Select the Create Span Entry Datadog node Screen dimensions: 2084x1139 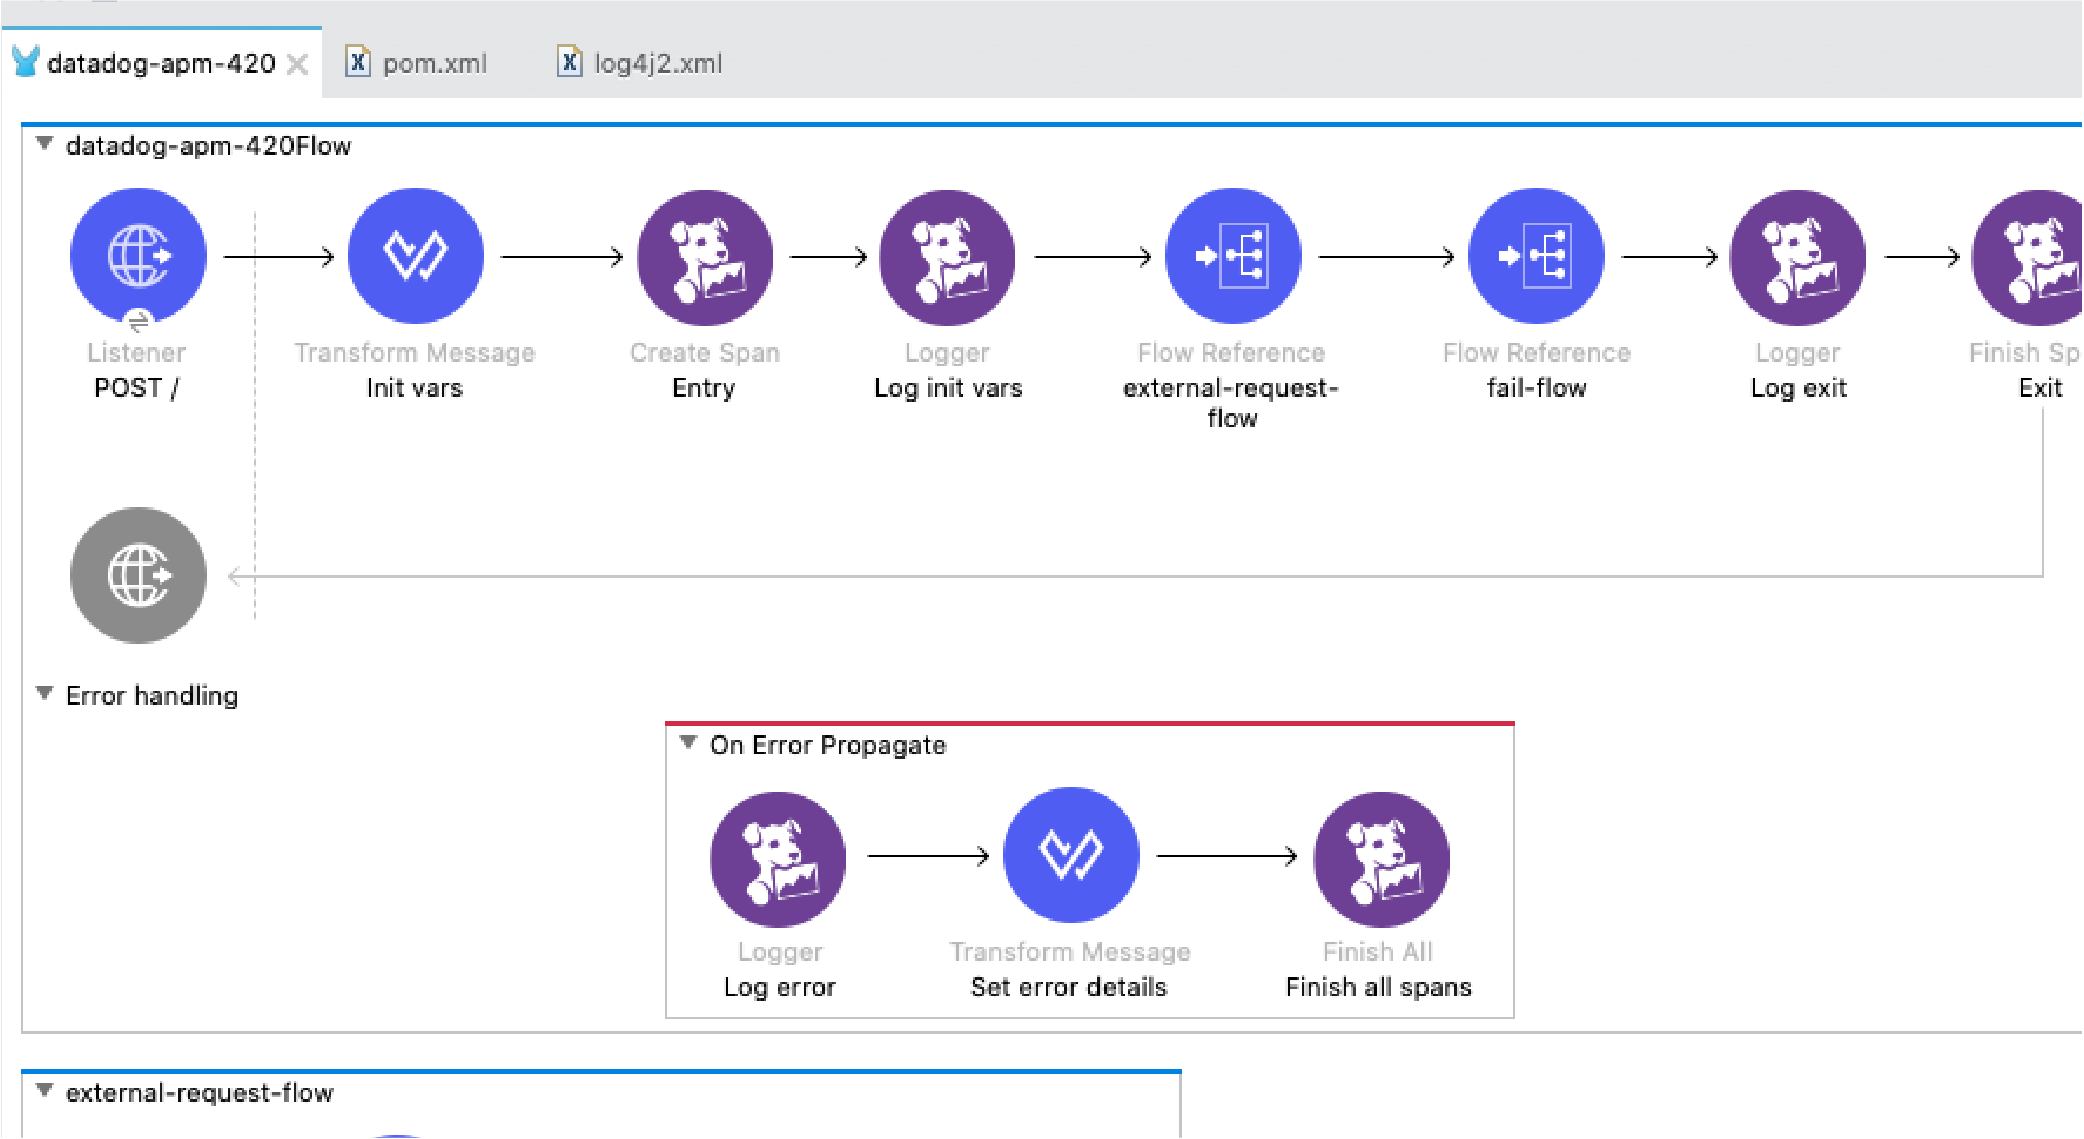tap(705, 257)
